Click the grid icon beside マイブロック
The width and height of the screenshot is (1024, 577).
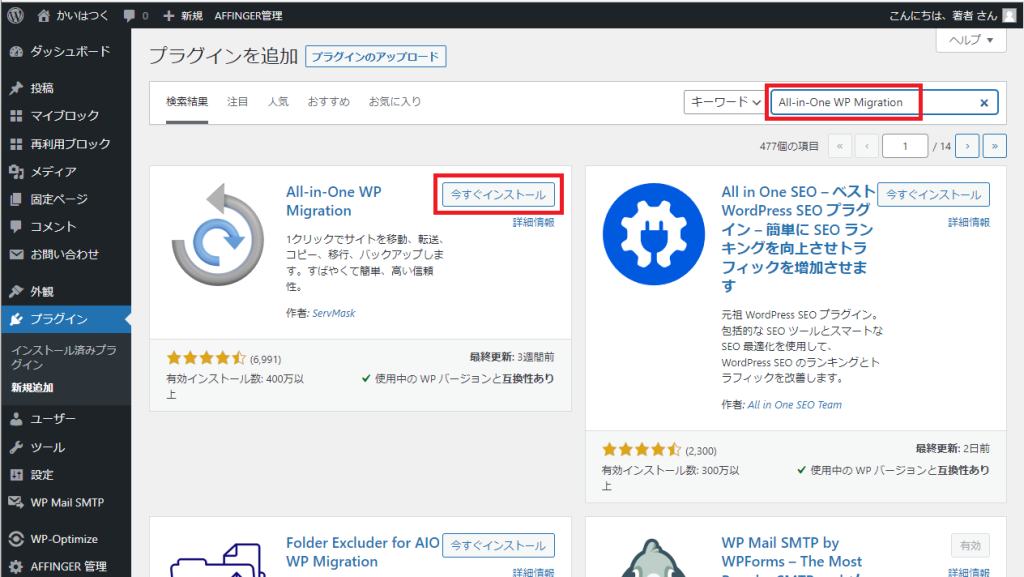tap(16, 116)
